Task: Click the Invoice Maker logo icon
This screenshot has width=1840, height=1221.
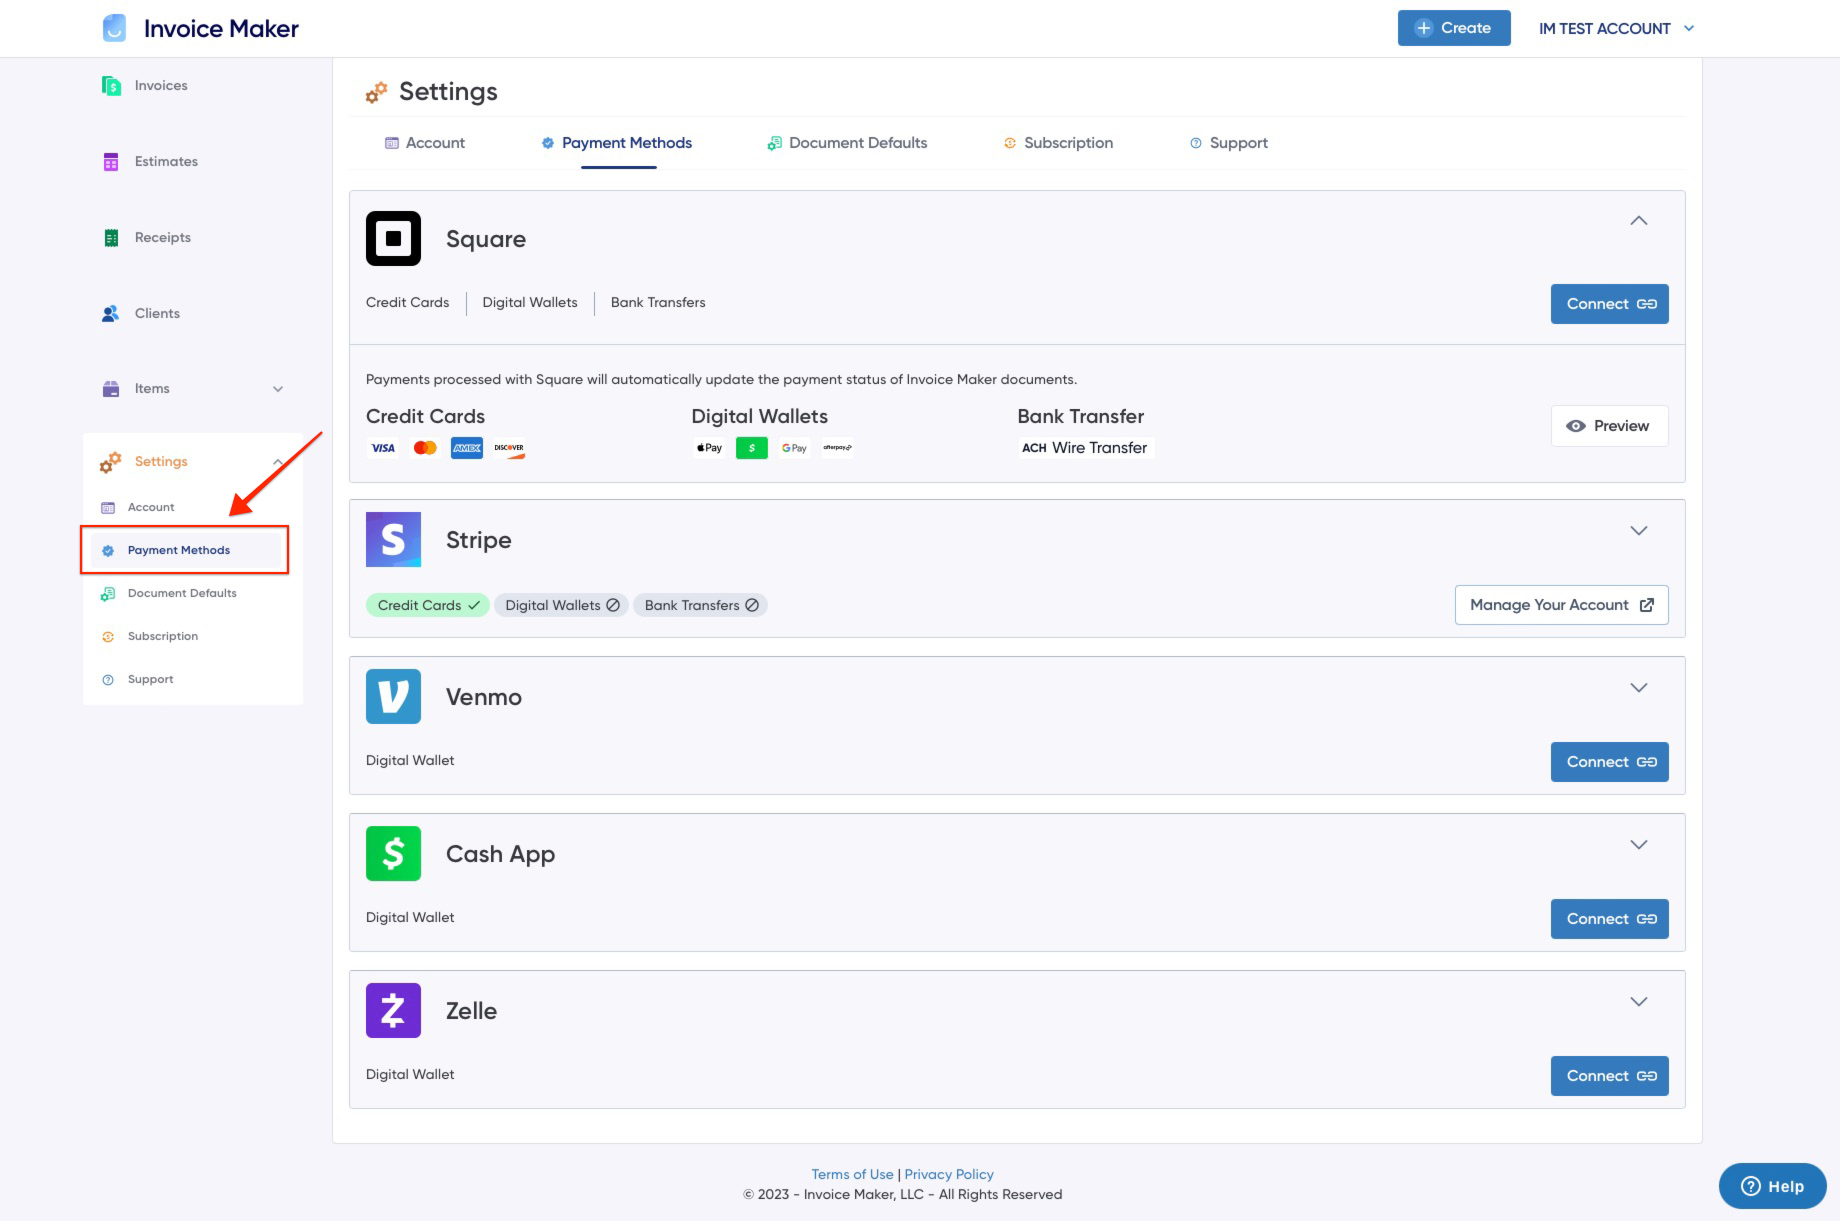Action: [115, 28]
